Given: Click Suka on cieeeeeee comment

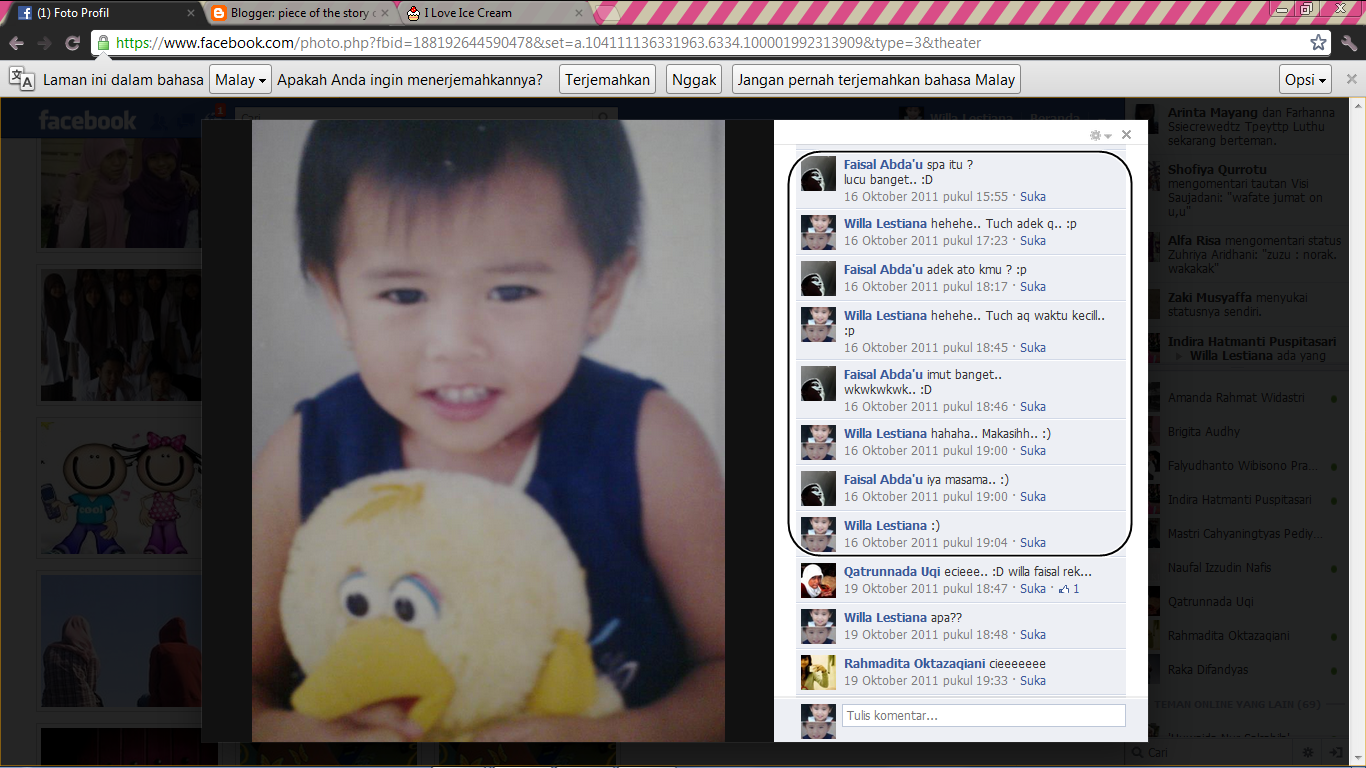Looking at the screenshot, I should click(x=1033, y=680).
